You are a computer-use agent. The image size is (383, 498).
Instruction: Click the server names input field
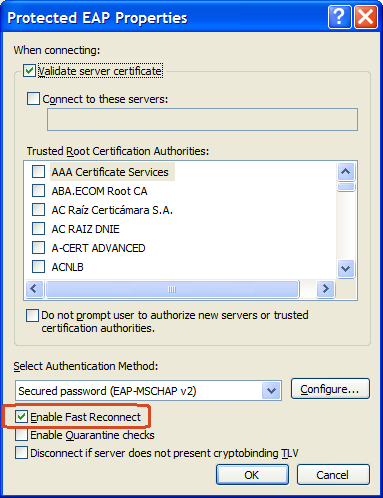coord(202,119)
